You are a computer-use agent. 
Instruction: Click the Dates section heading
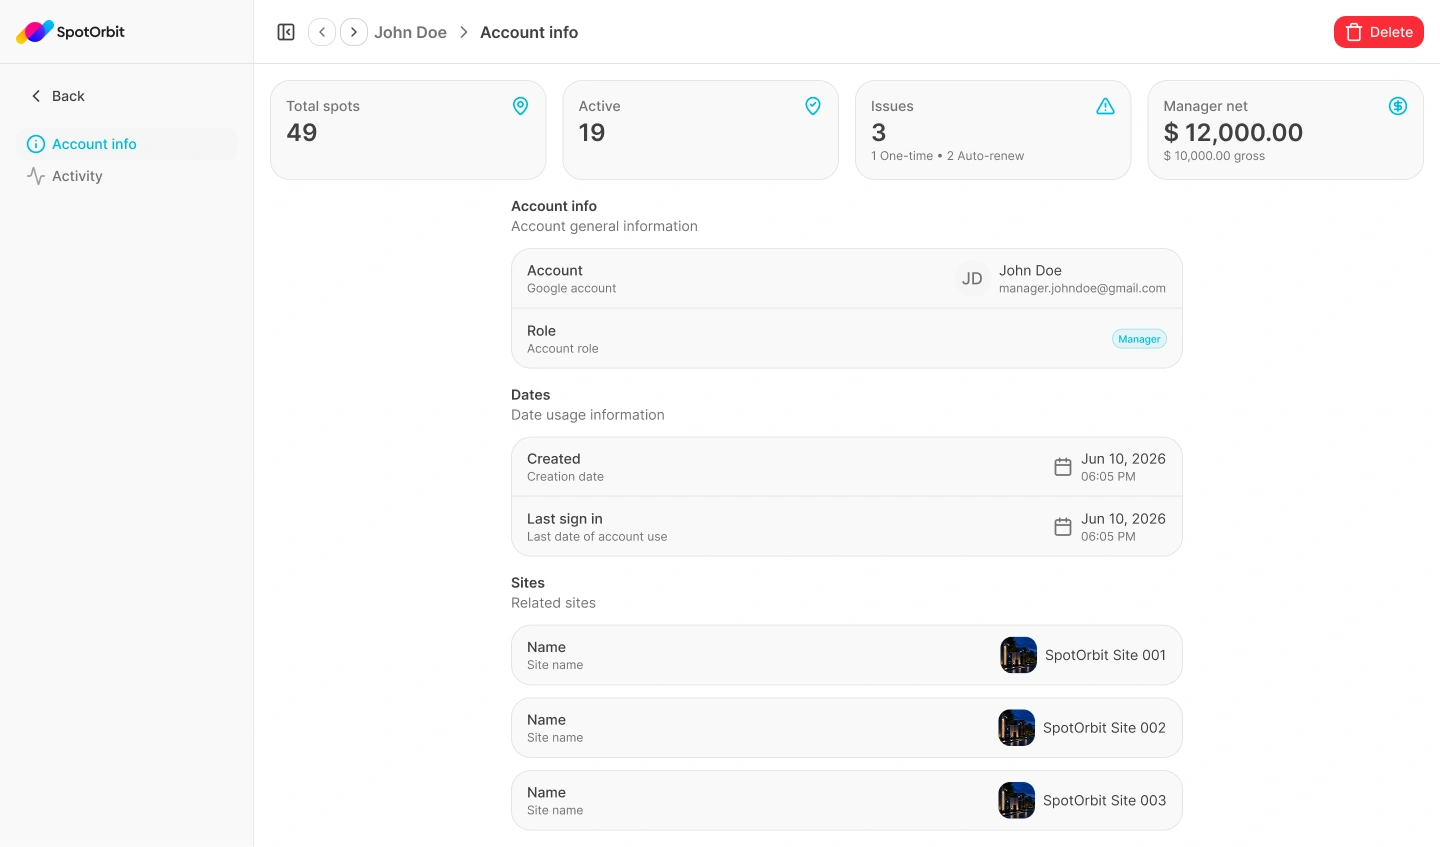coord(531,395)
